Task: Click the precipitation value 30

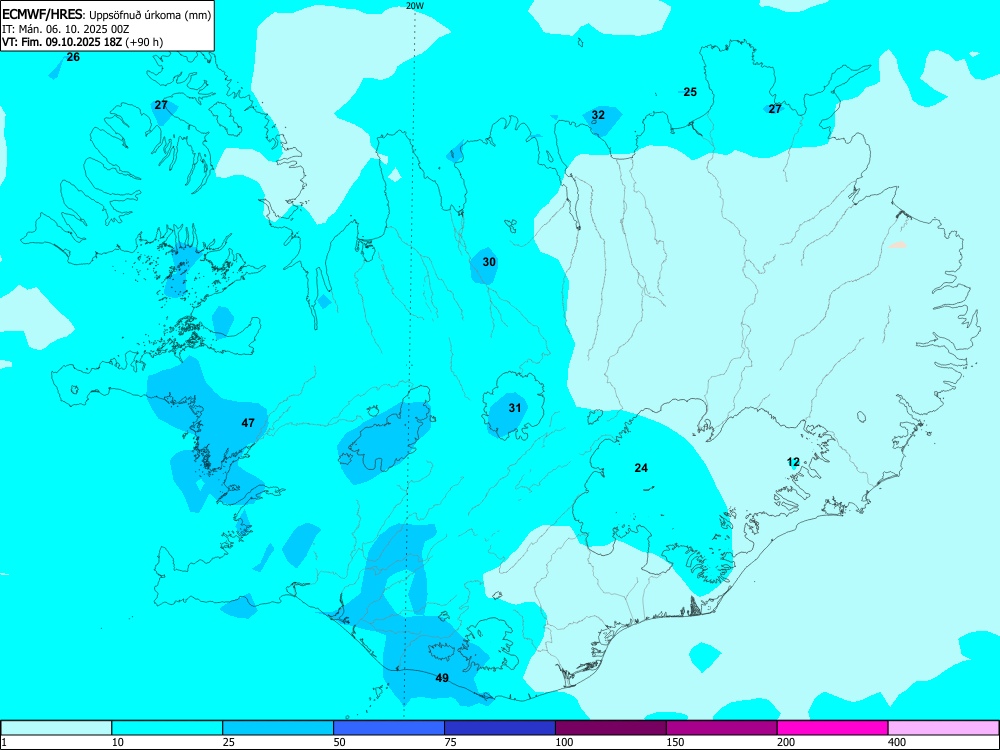Action: click(489, 262)
